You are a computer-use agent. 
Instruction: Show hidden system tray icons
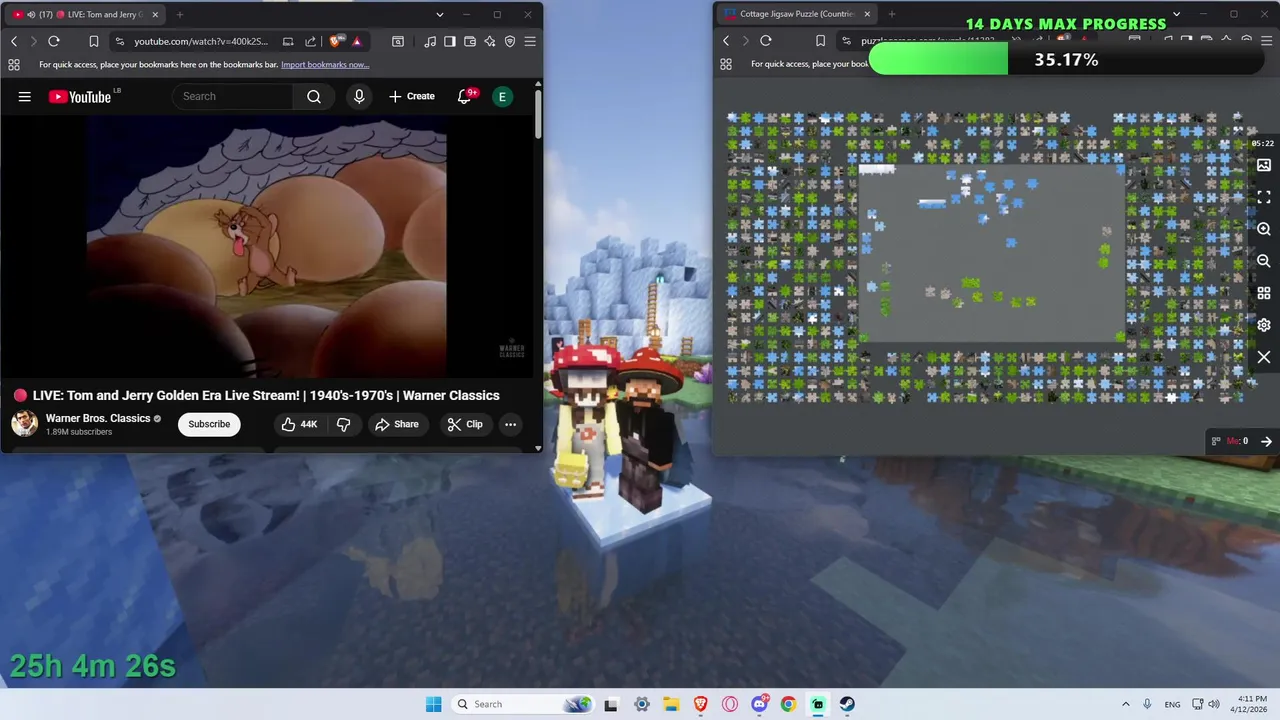[1126, 704]
